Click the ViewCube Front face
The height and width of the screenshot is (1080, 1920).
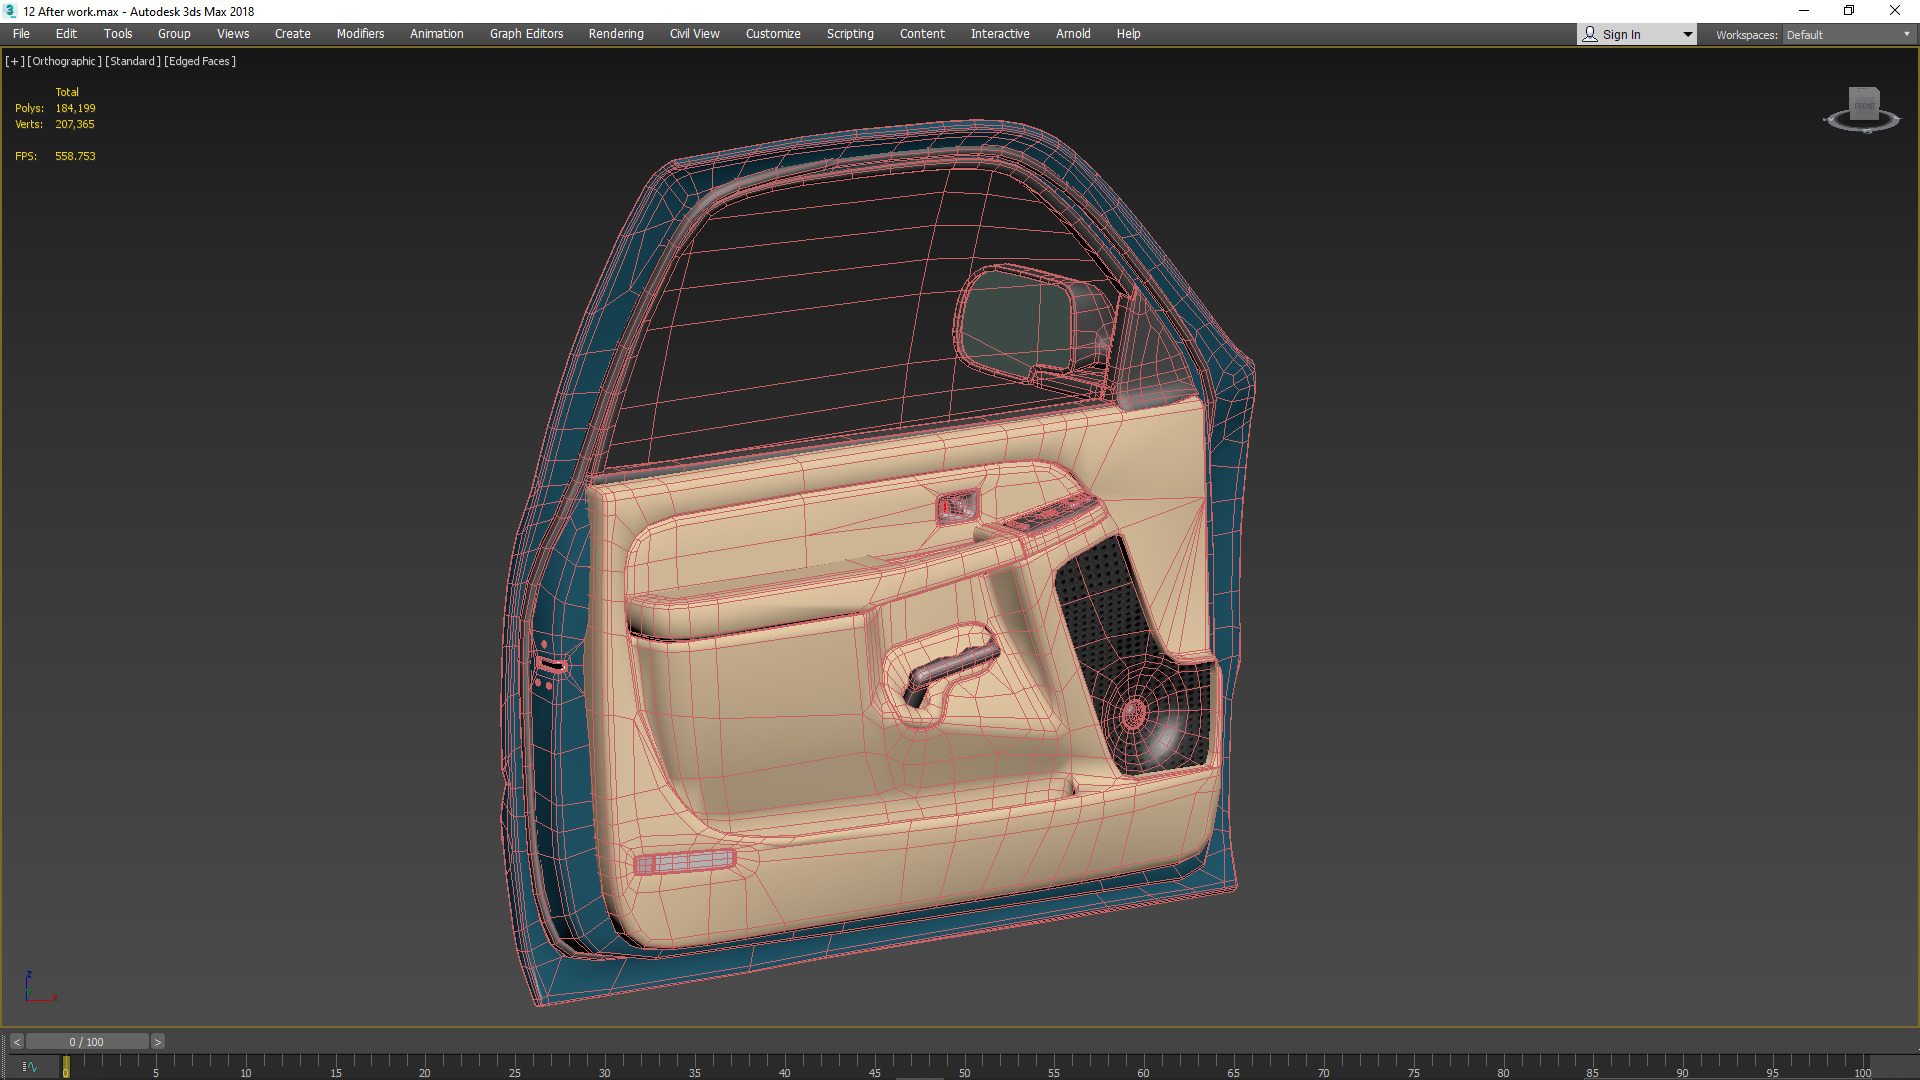click(1864, 104)
